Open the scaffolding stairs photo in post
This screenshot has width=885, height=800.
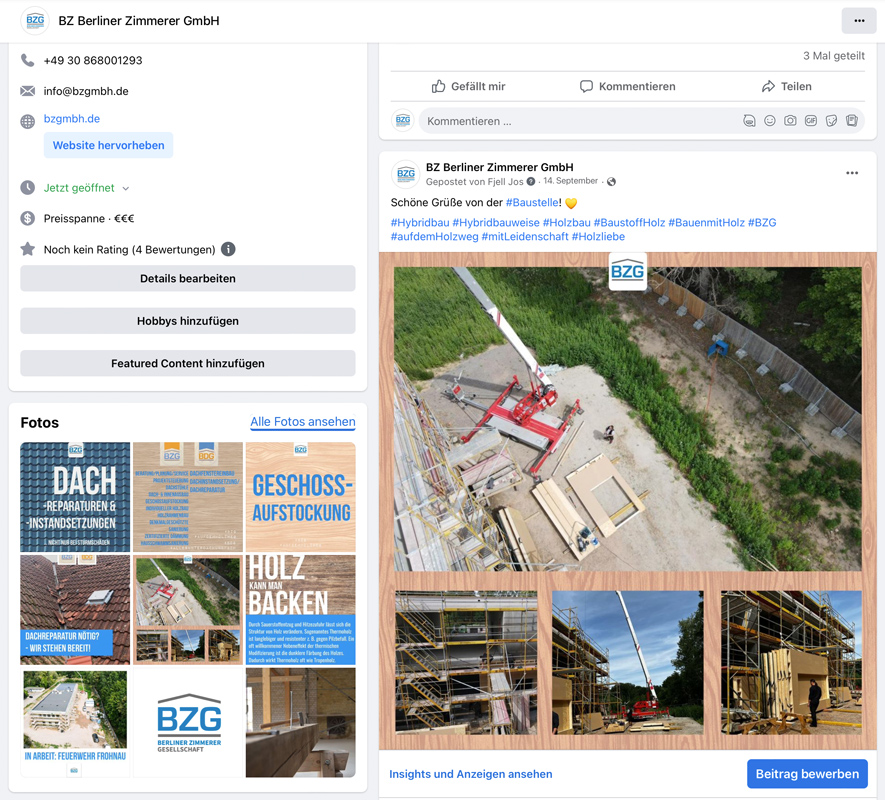click(466, 662)
